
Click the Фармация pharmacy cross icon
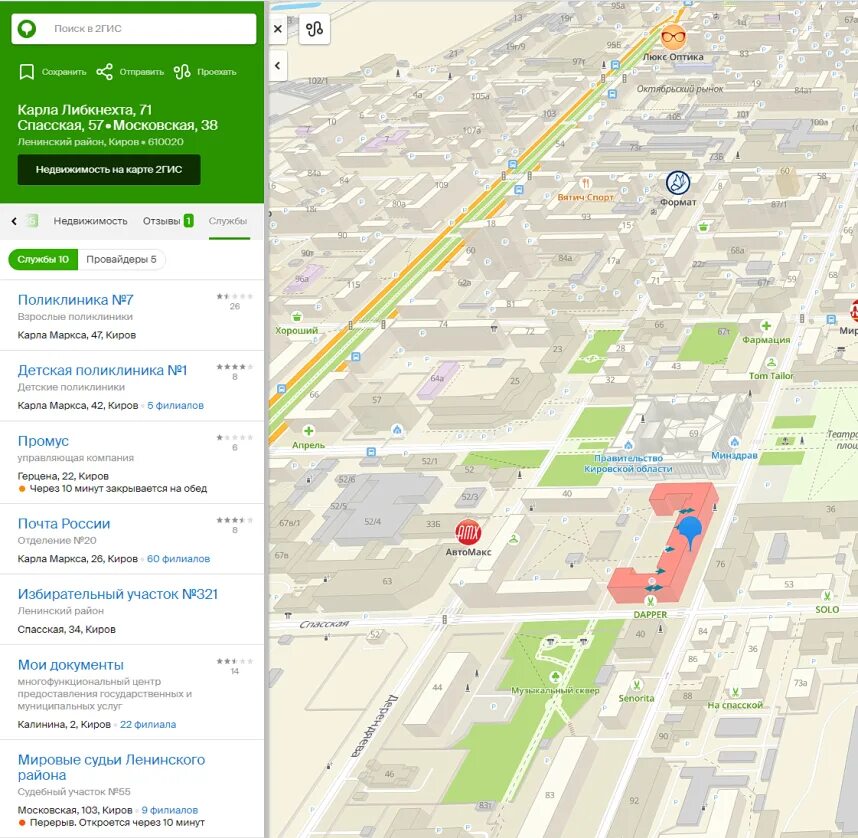coord(766,326)
